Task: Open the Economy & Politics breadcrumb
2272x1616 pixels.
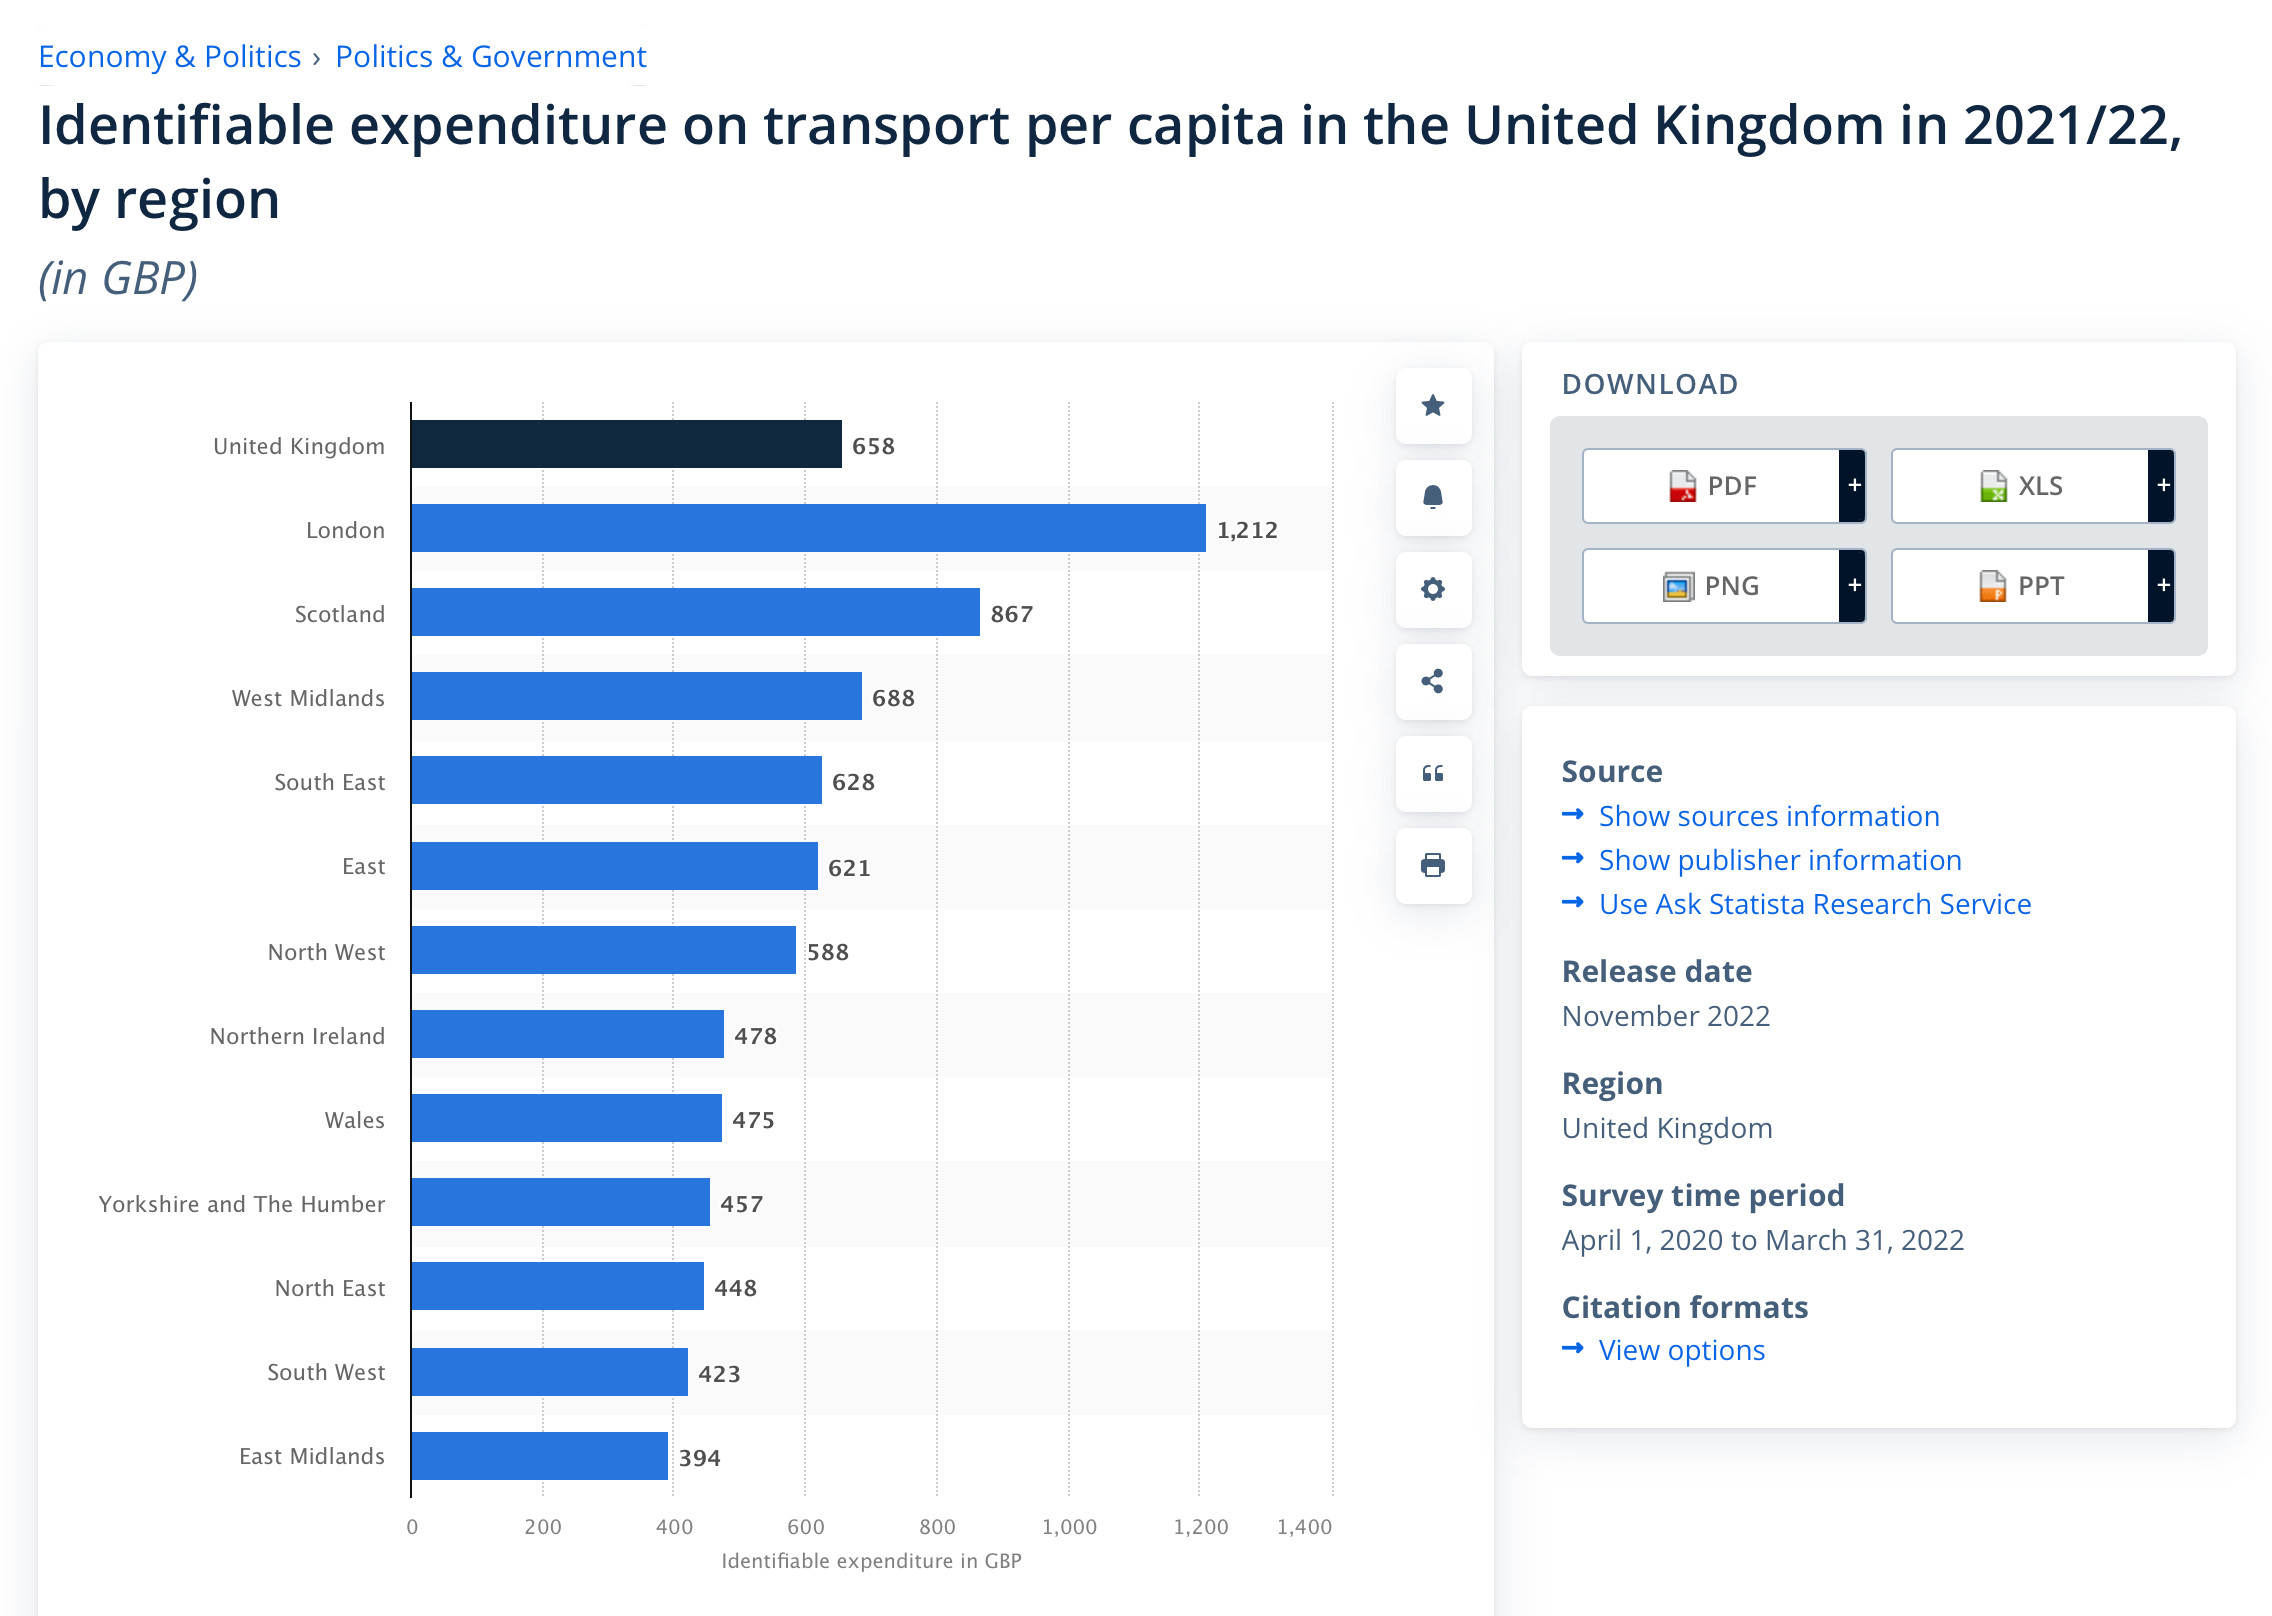Action: pos(170,57)
